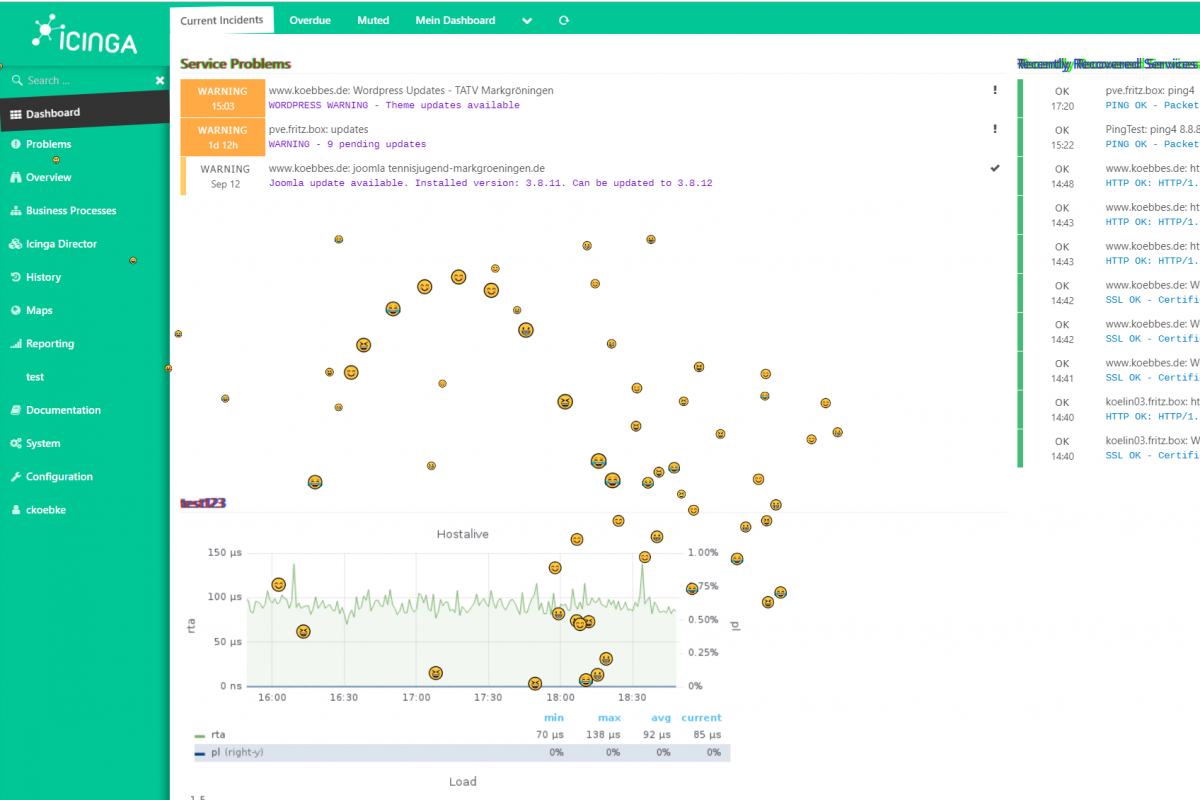Image resolution: width=1200 pixels, height=800 pixels.
Task: Sort the legend by the current column
Action: click(x=701, y=718)
